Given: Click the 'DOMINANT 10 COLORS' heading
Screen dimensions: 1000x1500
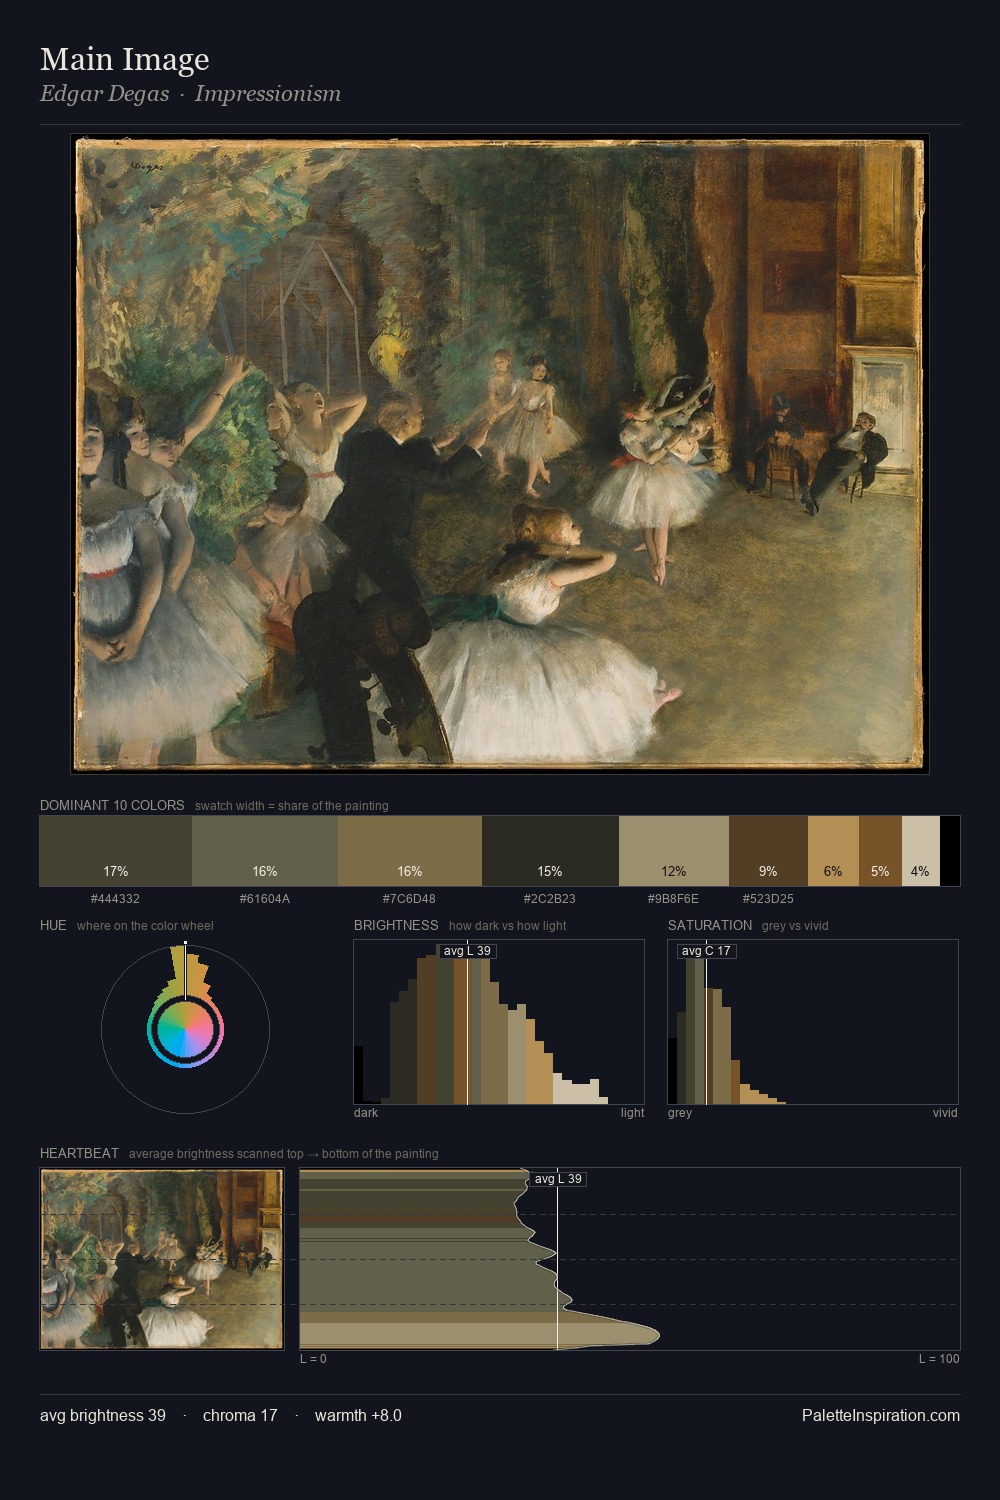Looking at the screenshot, I should (112, 805).
